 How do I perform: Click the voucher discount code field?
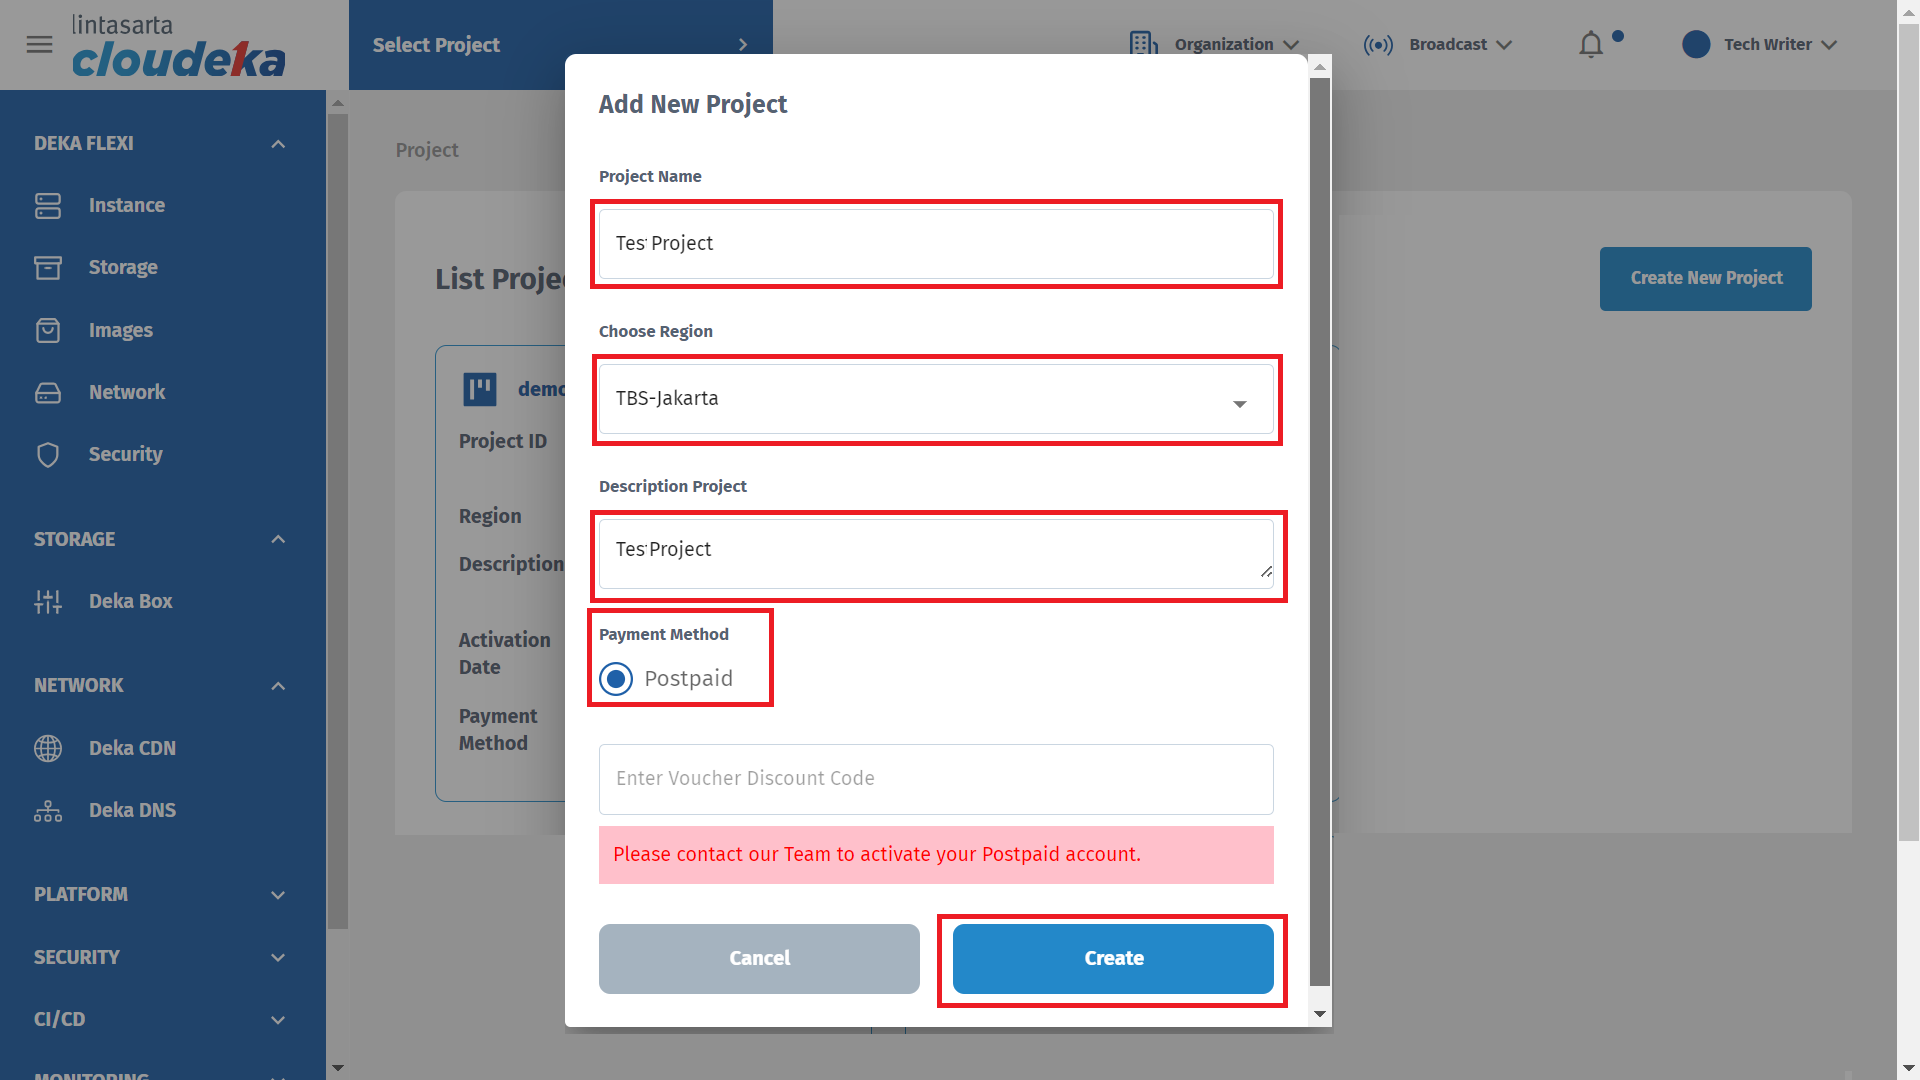coord(936,779)
